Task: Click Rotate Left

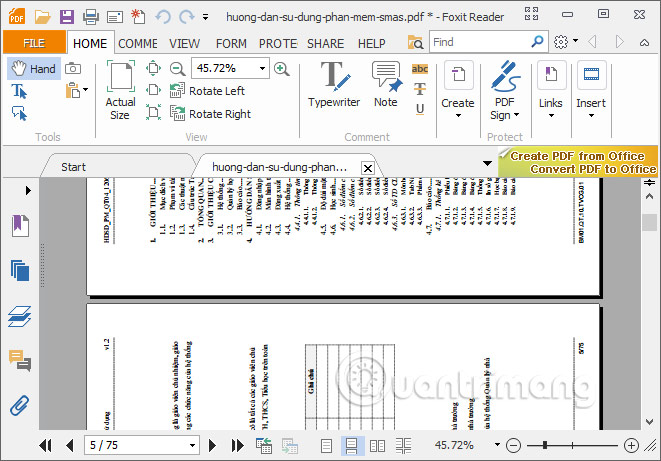Action: (x=208, y=91)
